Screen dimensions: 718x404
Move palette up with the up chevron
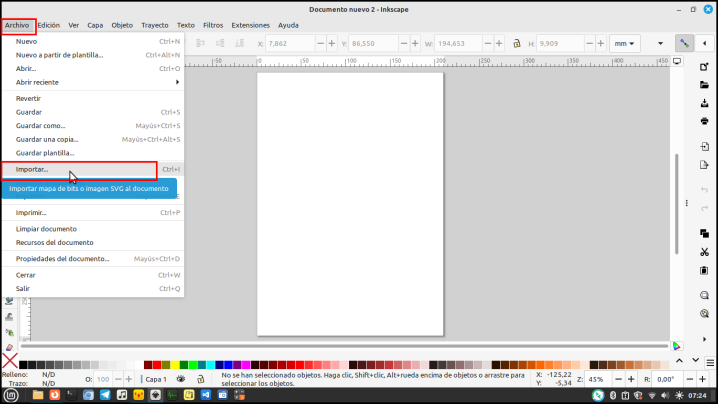[680, 361]
